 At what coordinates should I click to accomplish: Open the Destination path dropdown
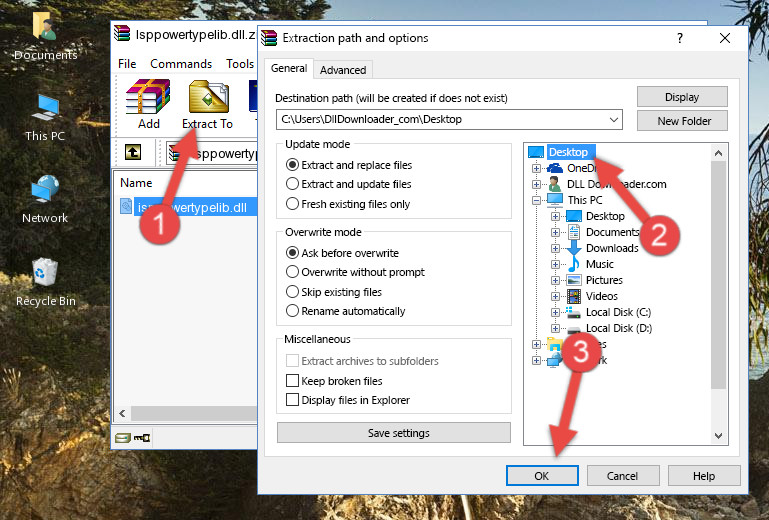(x=614, y=119)
